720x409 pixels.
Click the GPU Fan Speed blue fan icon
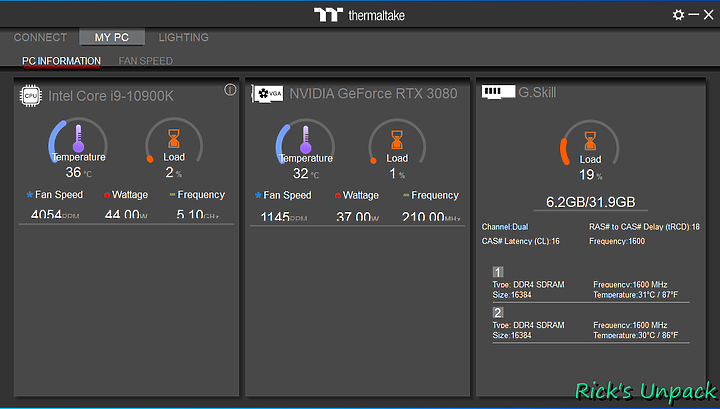click(x=258, y=195)
